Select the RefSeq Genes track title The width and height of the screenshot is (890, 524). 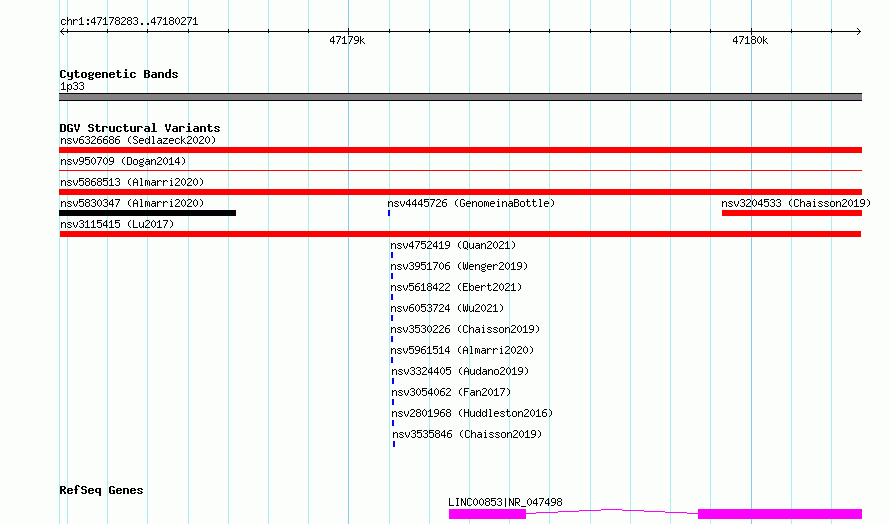[x=101, y=490]
